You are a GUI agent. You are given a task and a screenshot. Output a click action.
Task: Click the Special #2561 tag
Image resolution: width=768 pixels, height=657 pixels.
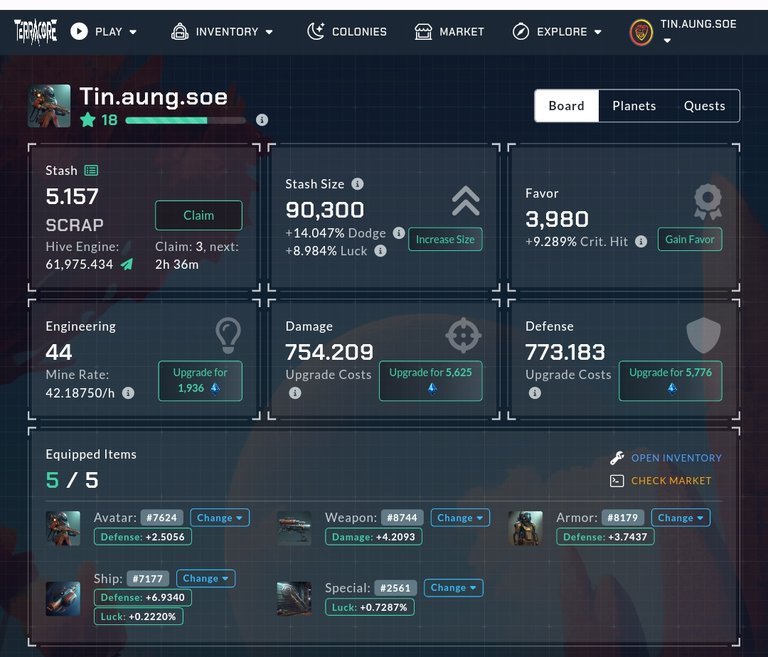396,588
